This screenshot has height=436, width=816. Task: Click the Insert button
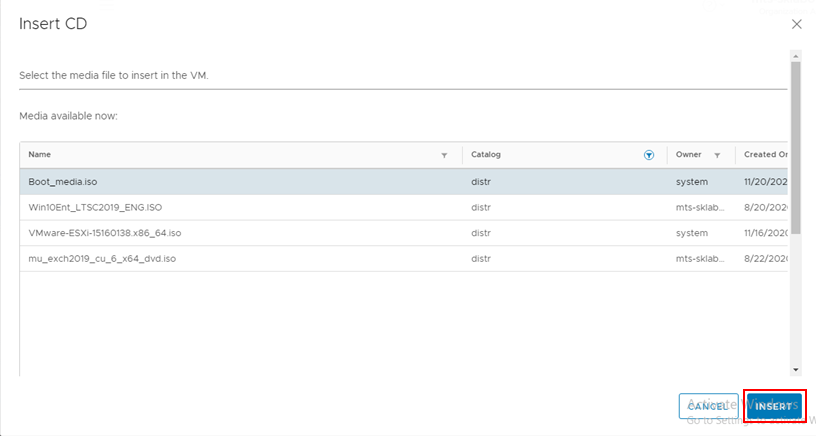click(773, 406)
